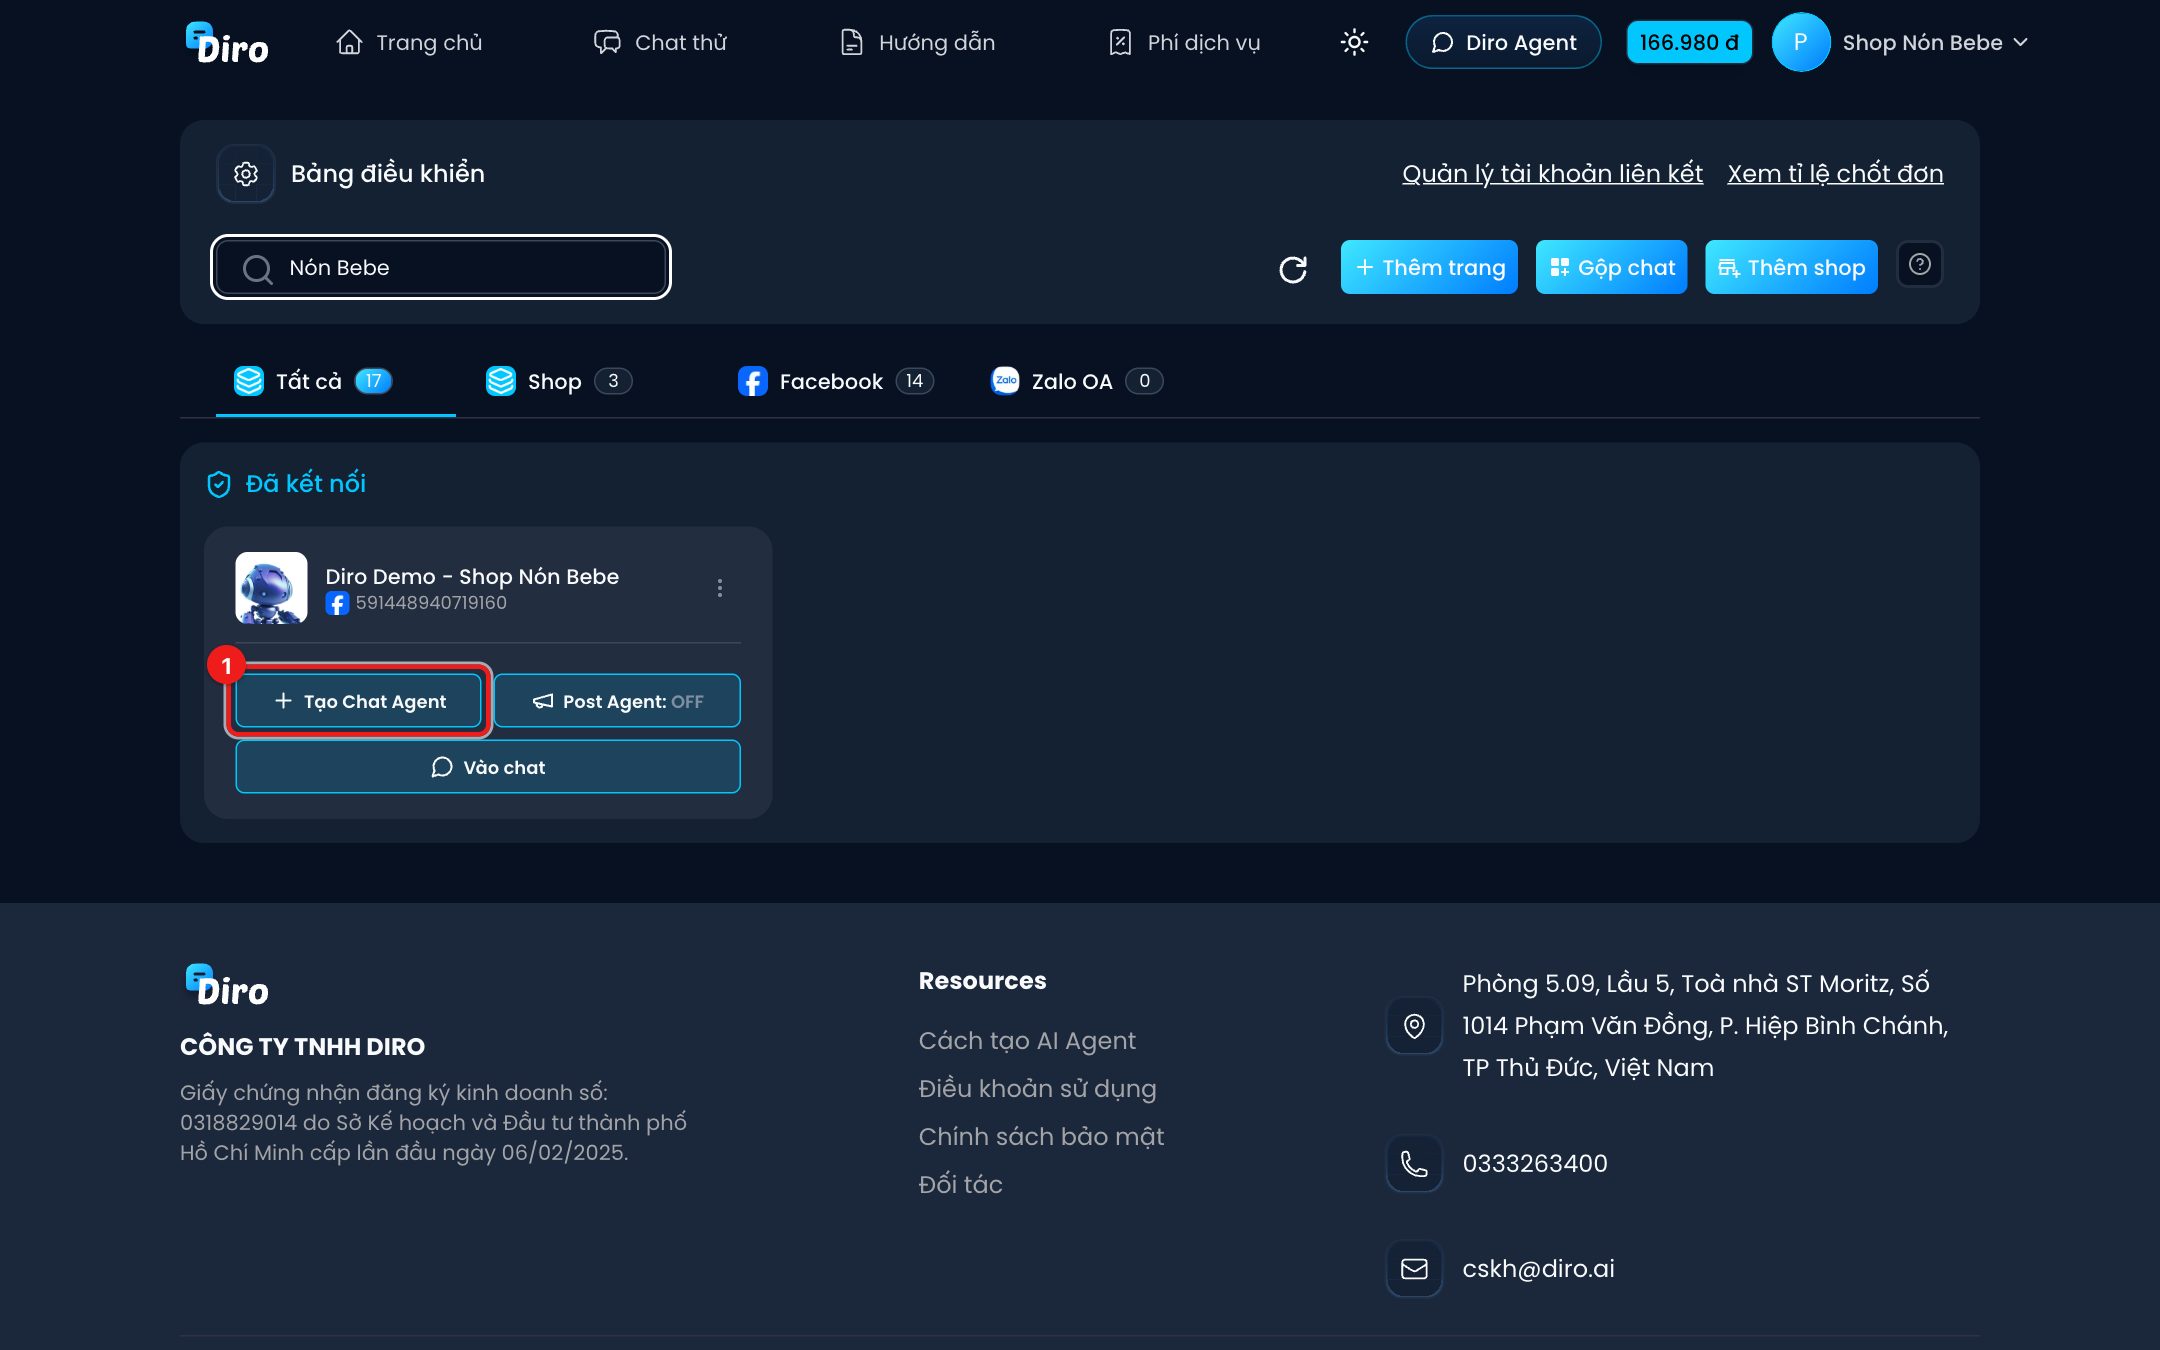
Task: Click the phone icon in footer
Action: point(1414,1164)
